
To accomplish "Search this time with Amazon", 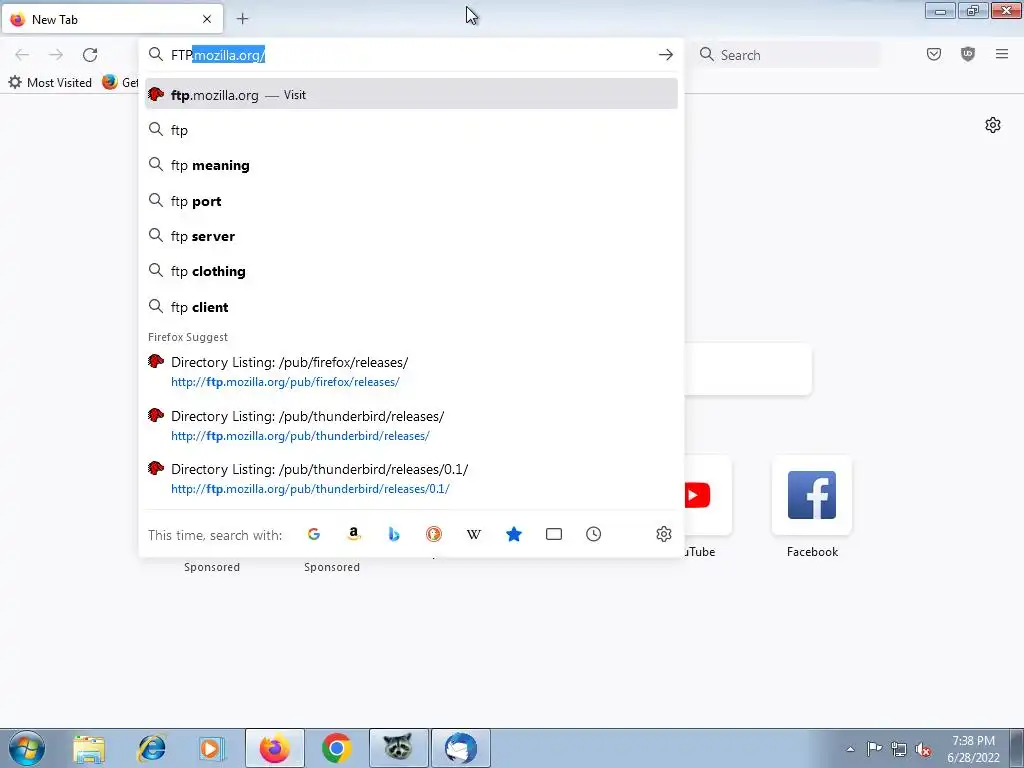I will (354, 534).
